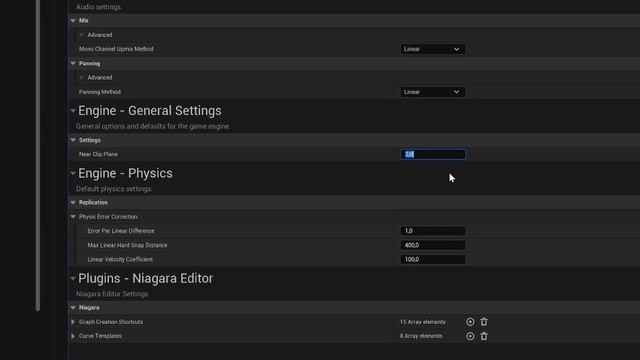Edit the Max Linear Hard Snap Distance value

tap(433, 245)
